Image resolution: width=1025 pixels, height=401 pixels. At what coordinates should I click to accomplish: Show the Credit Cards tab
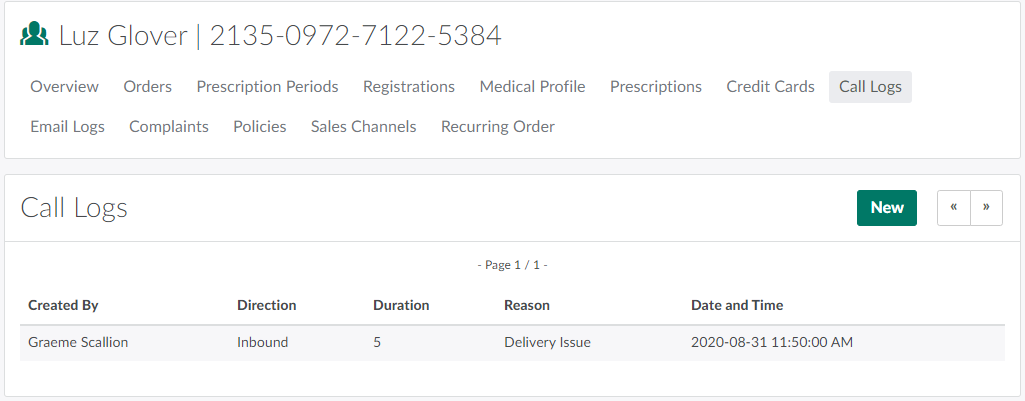click(x=770, y=87)
